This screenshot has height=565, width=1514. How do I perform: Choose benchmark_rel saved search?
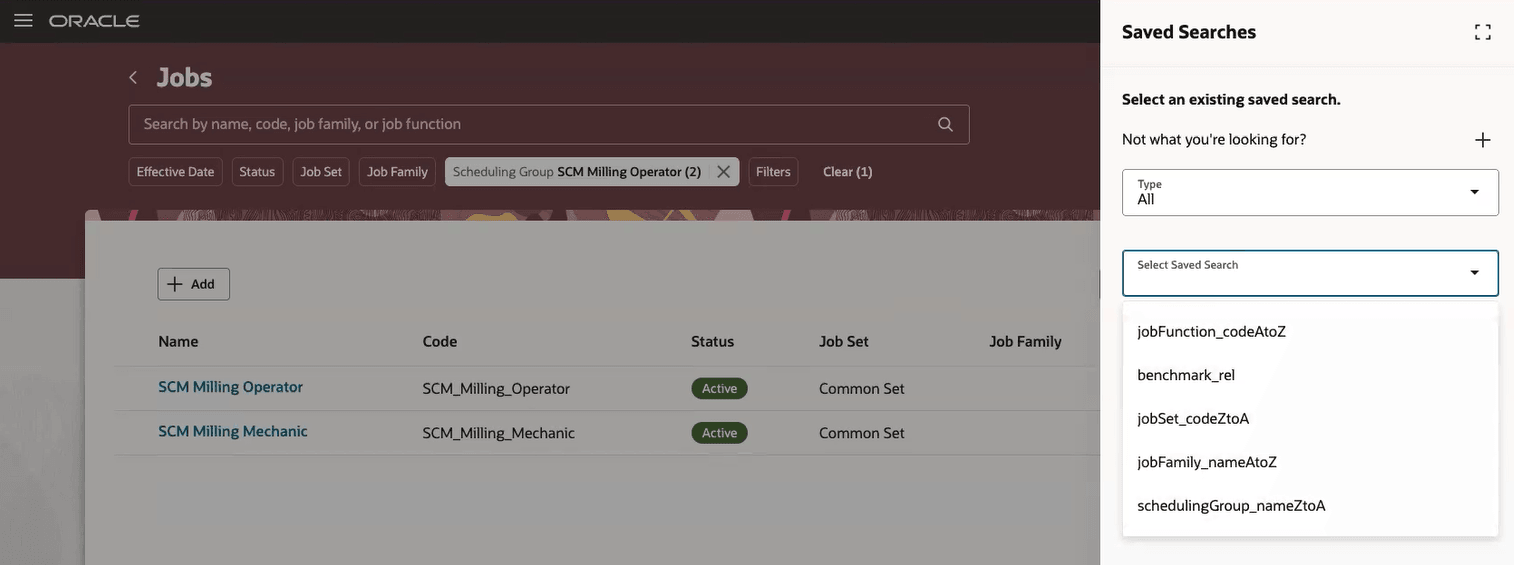point(1186,375)
